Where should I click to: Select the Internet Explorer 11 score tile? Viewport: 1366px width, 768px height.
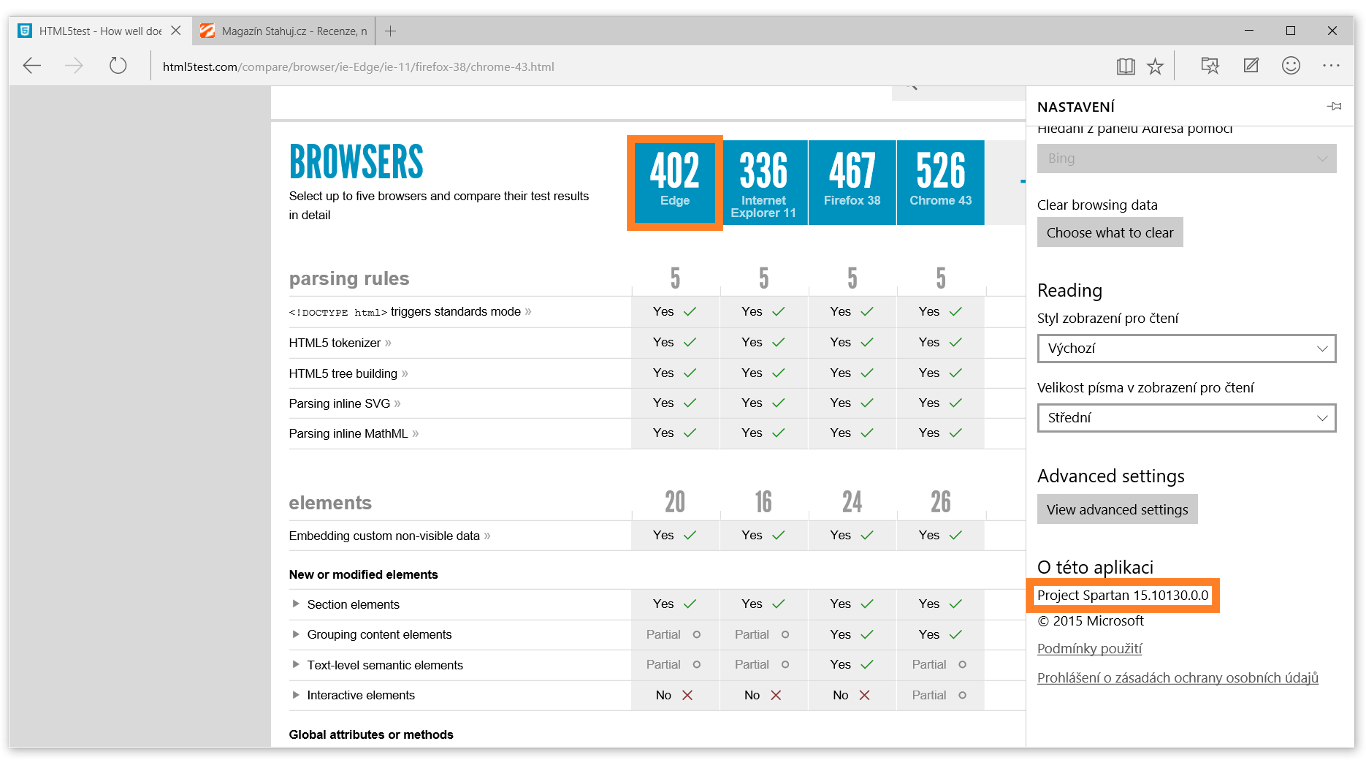point(763,182)
